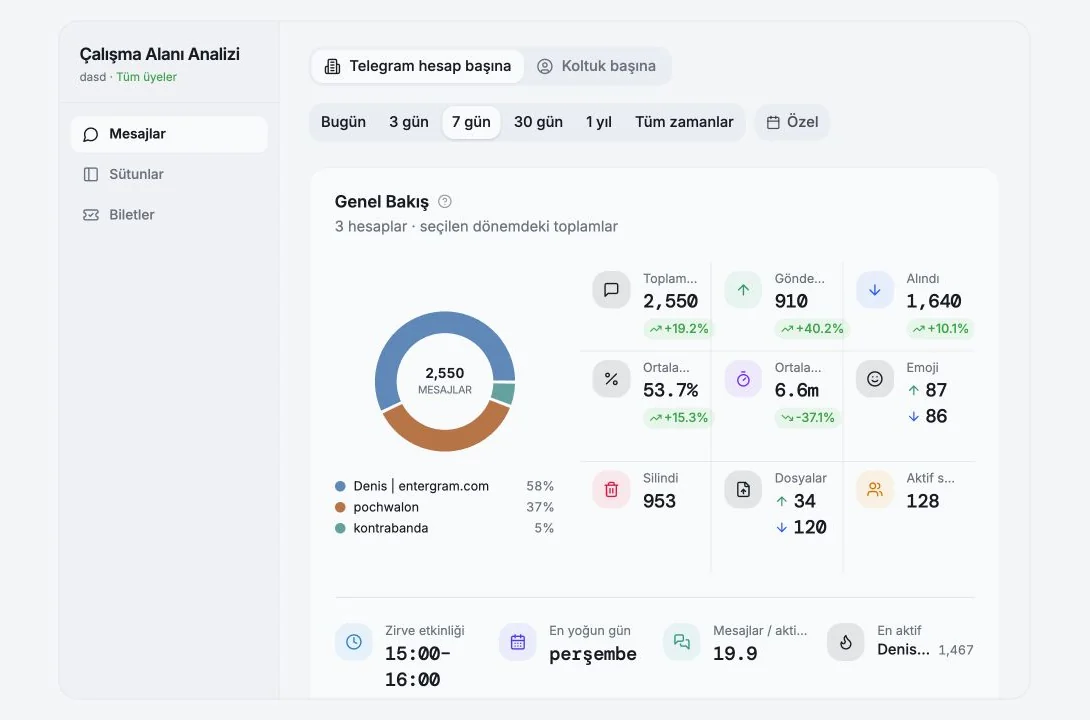Click the flame icon for En aktif

(x=845, y=641)
